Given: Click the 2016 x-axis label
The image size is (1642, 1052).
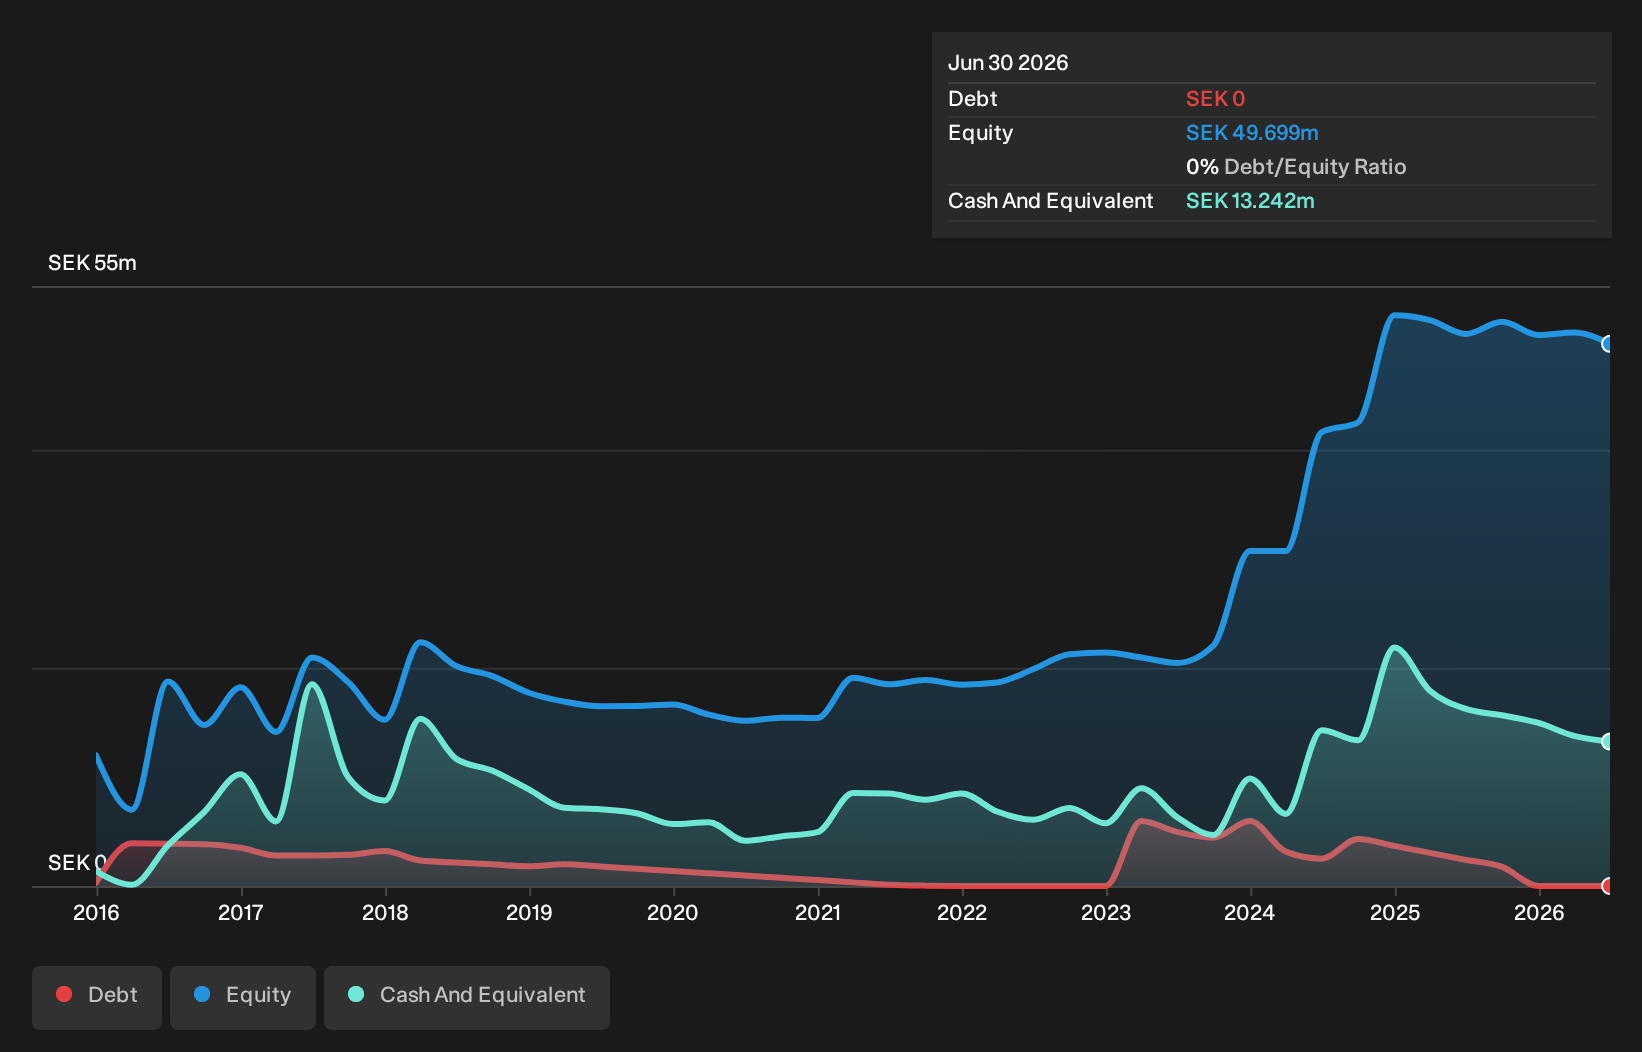Looking at the screenshot, I should tap(96, 912).
